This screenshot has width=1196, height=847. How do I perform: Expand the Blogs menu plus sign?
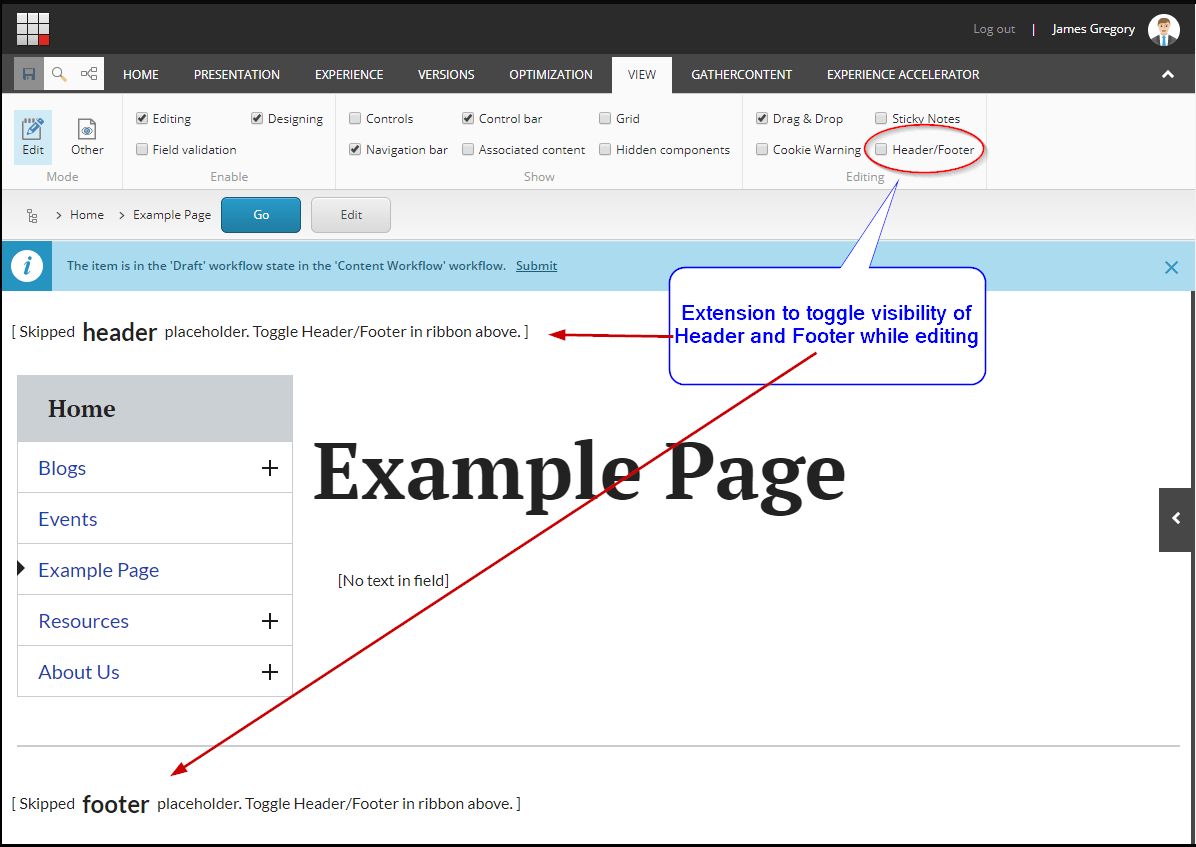pyautogui.click(x=269, y=468)
